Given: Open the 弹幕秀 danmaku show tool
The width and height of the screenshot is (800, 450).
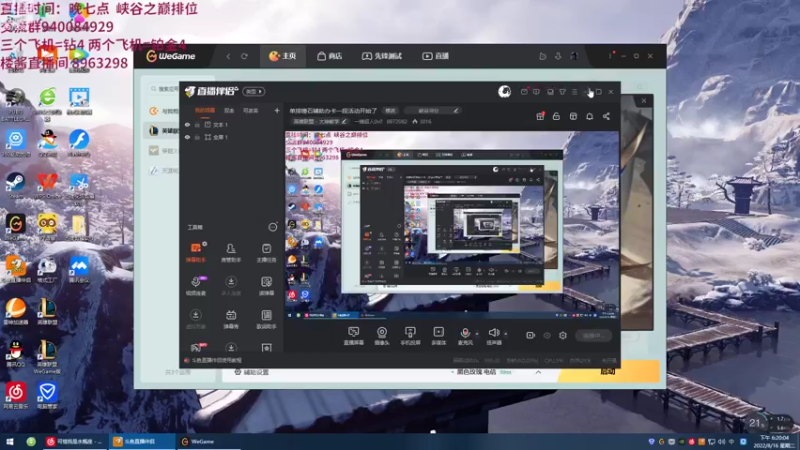Looking at the screenshot, I should pyautogui.click(x=231, y=319).
